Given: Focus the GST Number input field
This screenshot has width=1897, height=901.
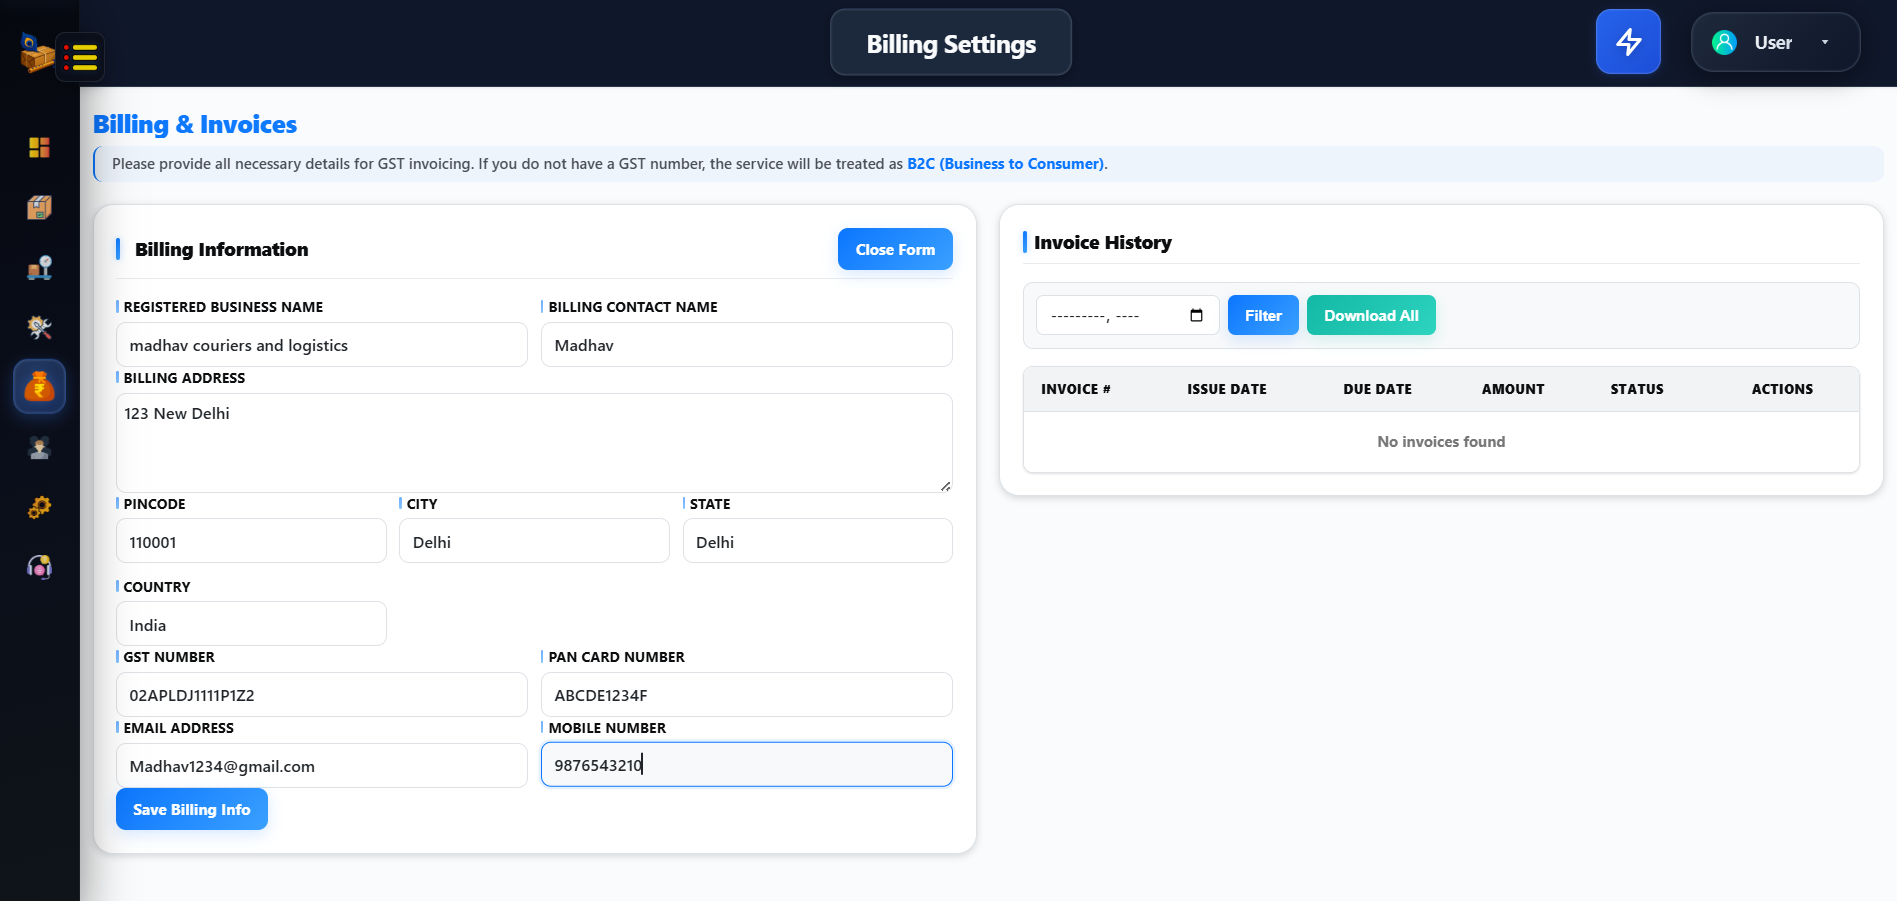Looking at the screenshot, I should pyautogui.click(x=321, y=695).
